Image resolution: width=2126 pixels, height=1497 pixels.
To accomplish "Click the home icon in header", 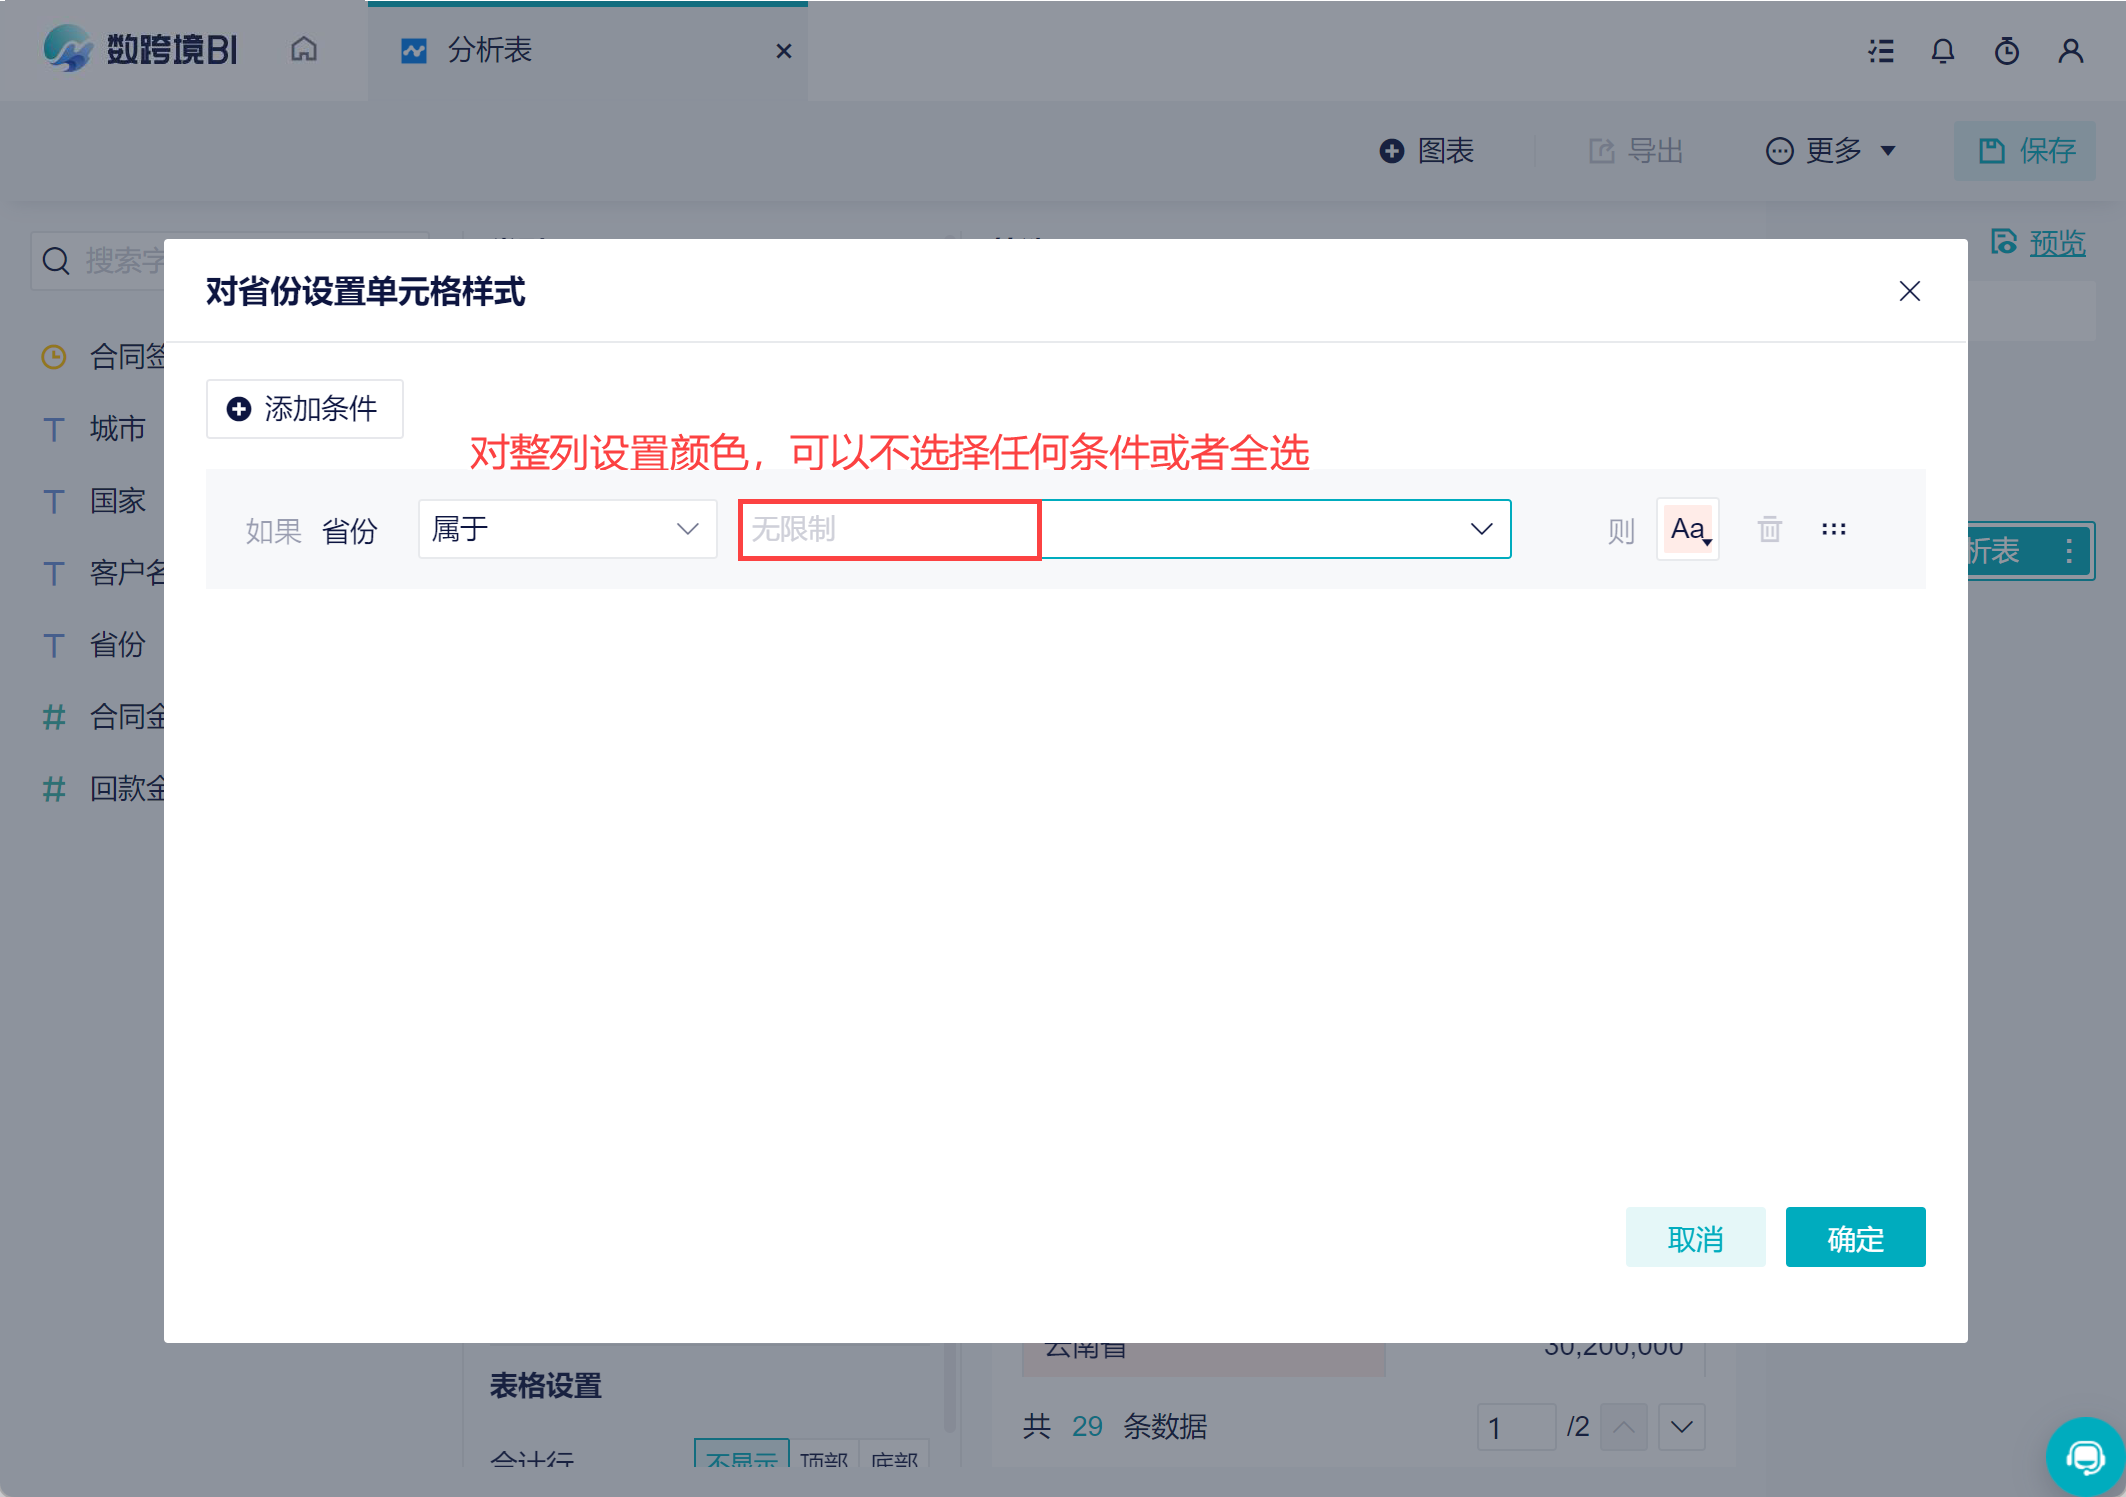I will [x=304, y=50].
